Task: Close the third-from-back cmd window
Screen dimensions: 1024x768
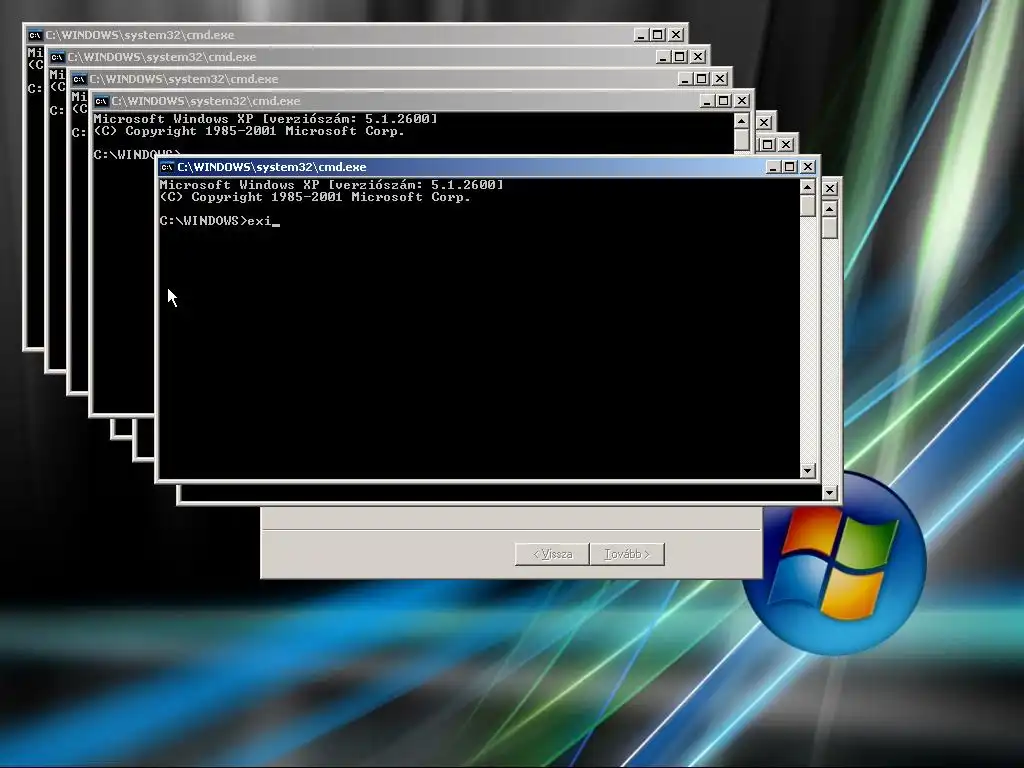Action: pos(720,80)
